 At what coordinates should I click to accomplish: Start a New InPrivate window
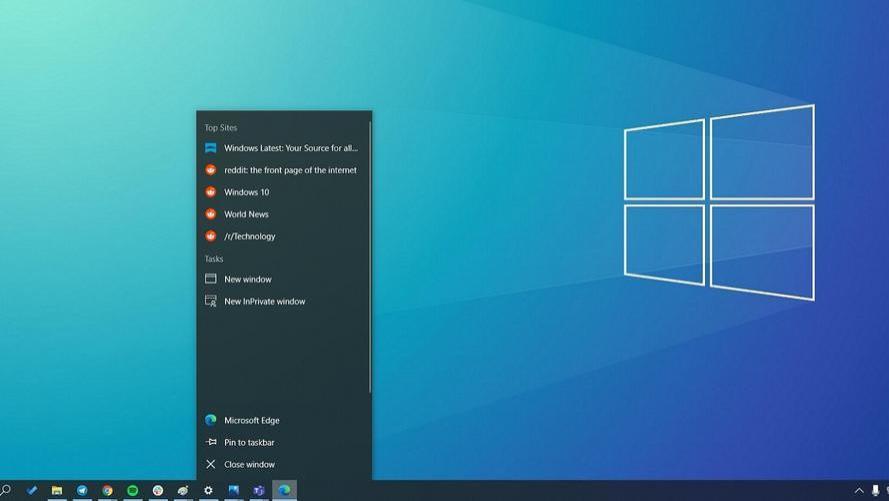click(x=283, y=301)
